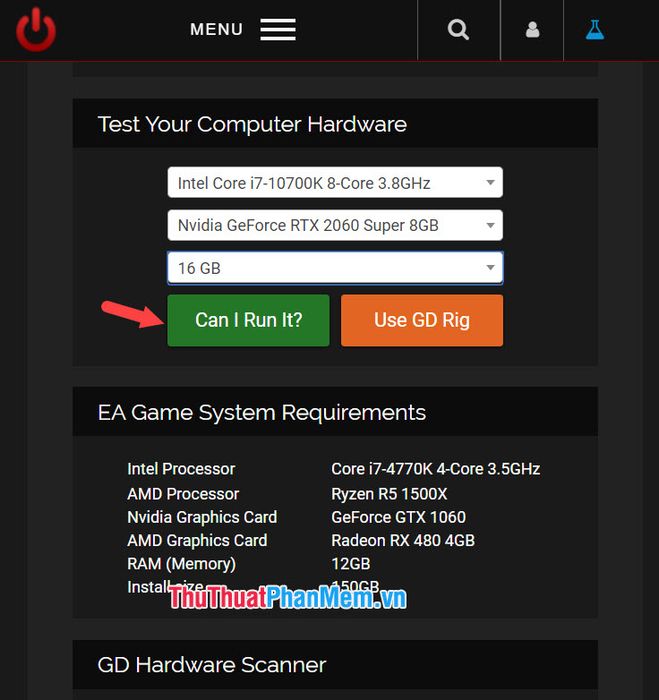659x700 pixels.
Task: Select the GeForce GTX 1060 value
Action: [399, 517]
